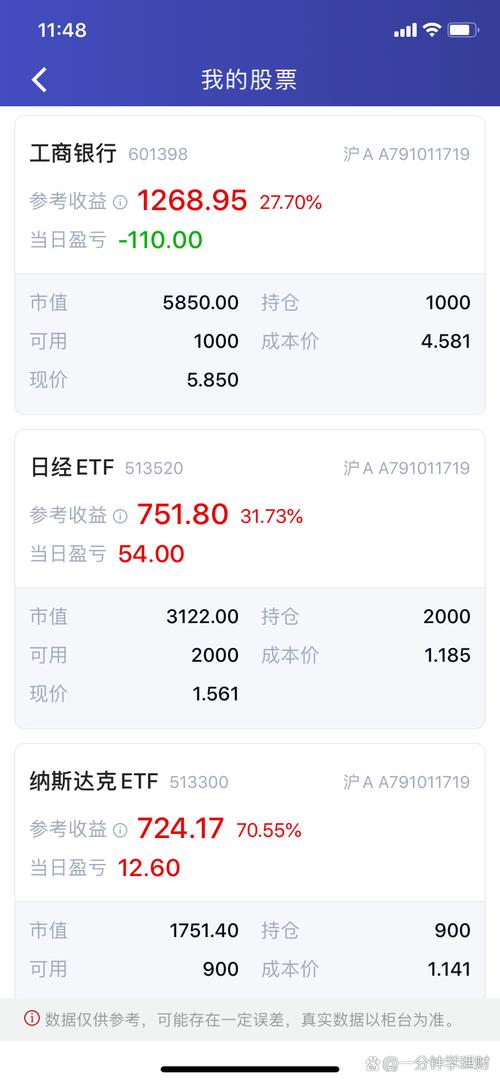The width and height of the screenshot is (500, 1082).
Task: Tap info icon beside 纳斯达克ETF 参考收益
Action: tap(120, 829)
